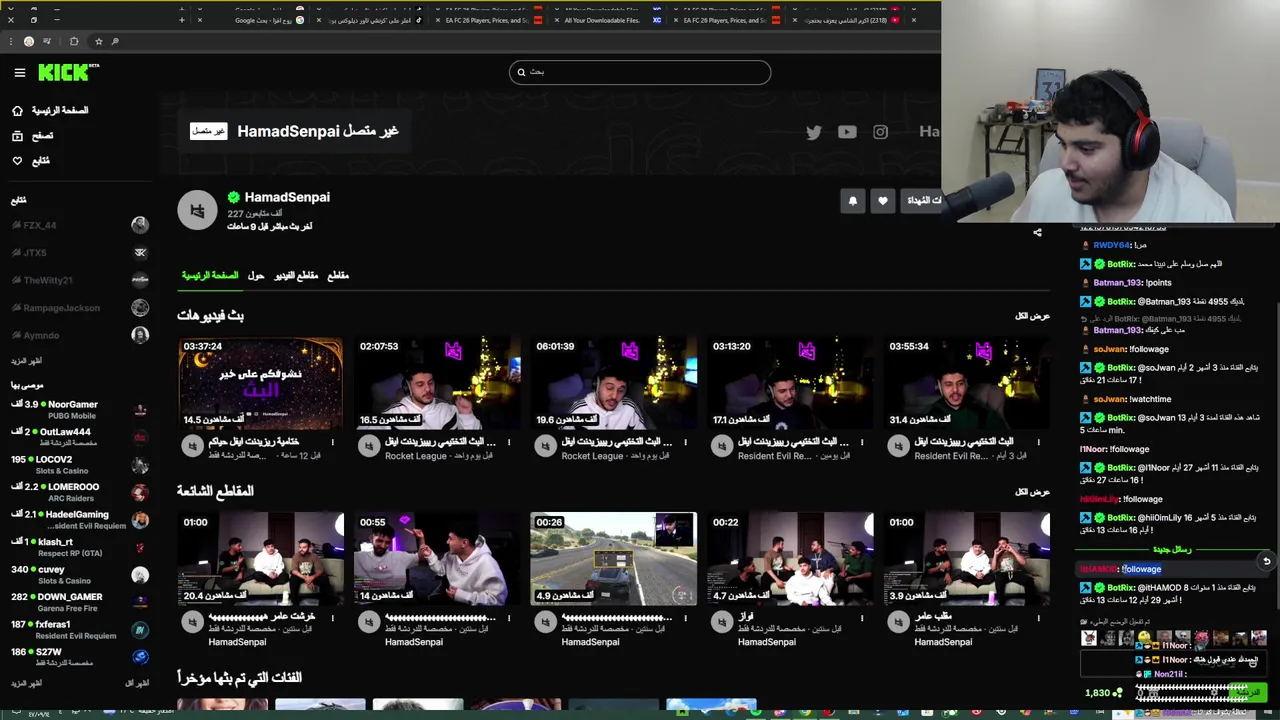Open the HadeelGaming recommended channel

(x=80, y=519)
